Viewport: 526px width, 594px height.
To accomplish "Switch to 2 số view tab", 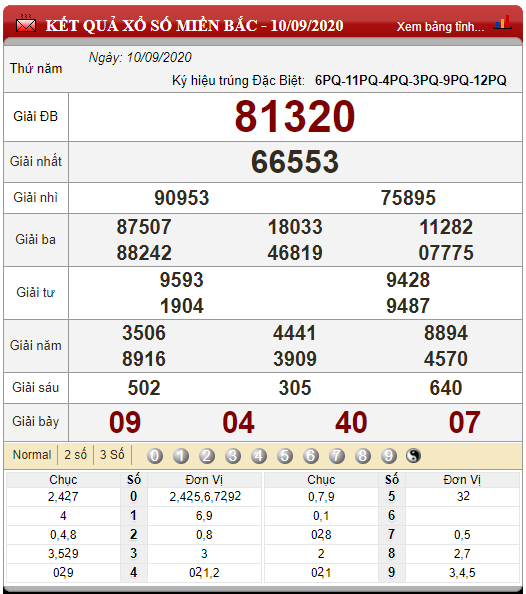I will coord(75,455).
